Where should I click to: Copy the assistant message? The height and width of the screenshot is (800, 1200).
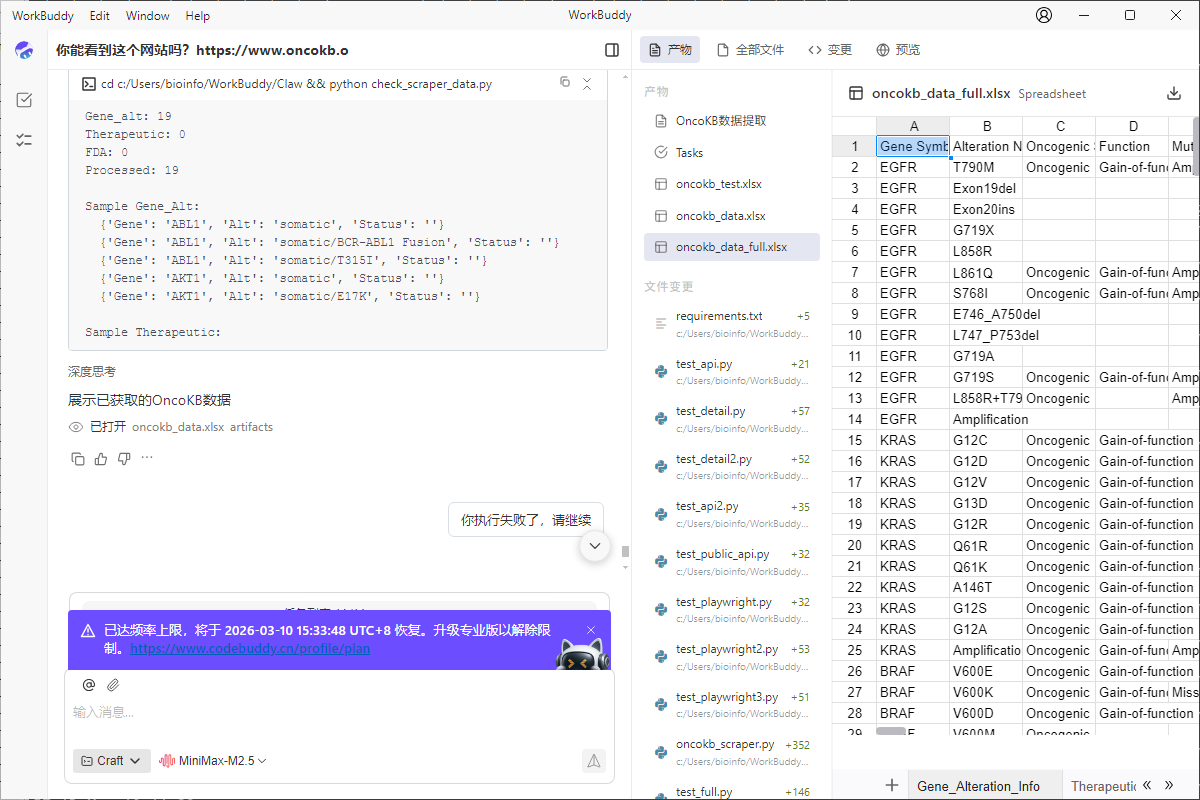pos(78,459)
